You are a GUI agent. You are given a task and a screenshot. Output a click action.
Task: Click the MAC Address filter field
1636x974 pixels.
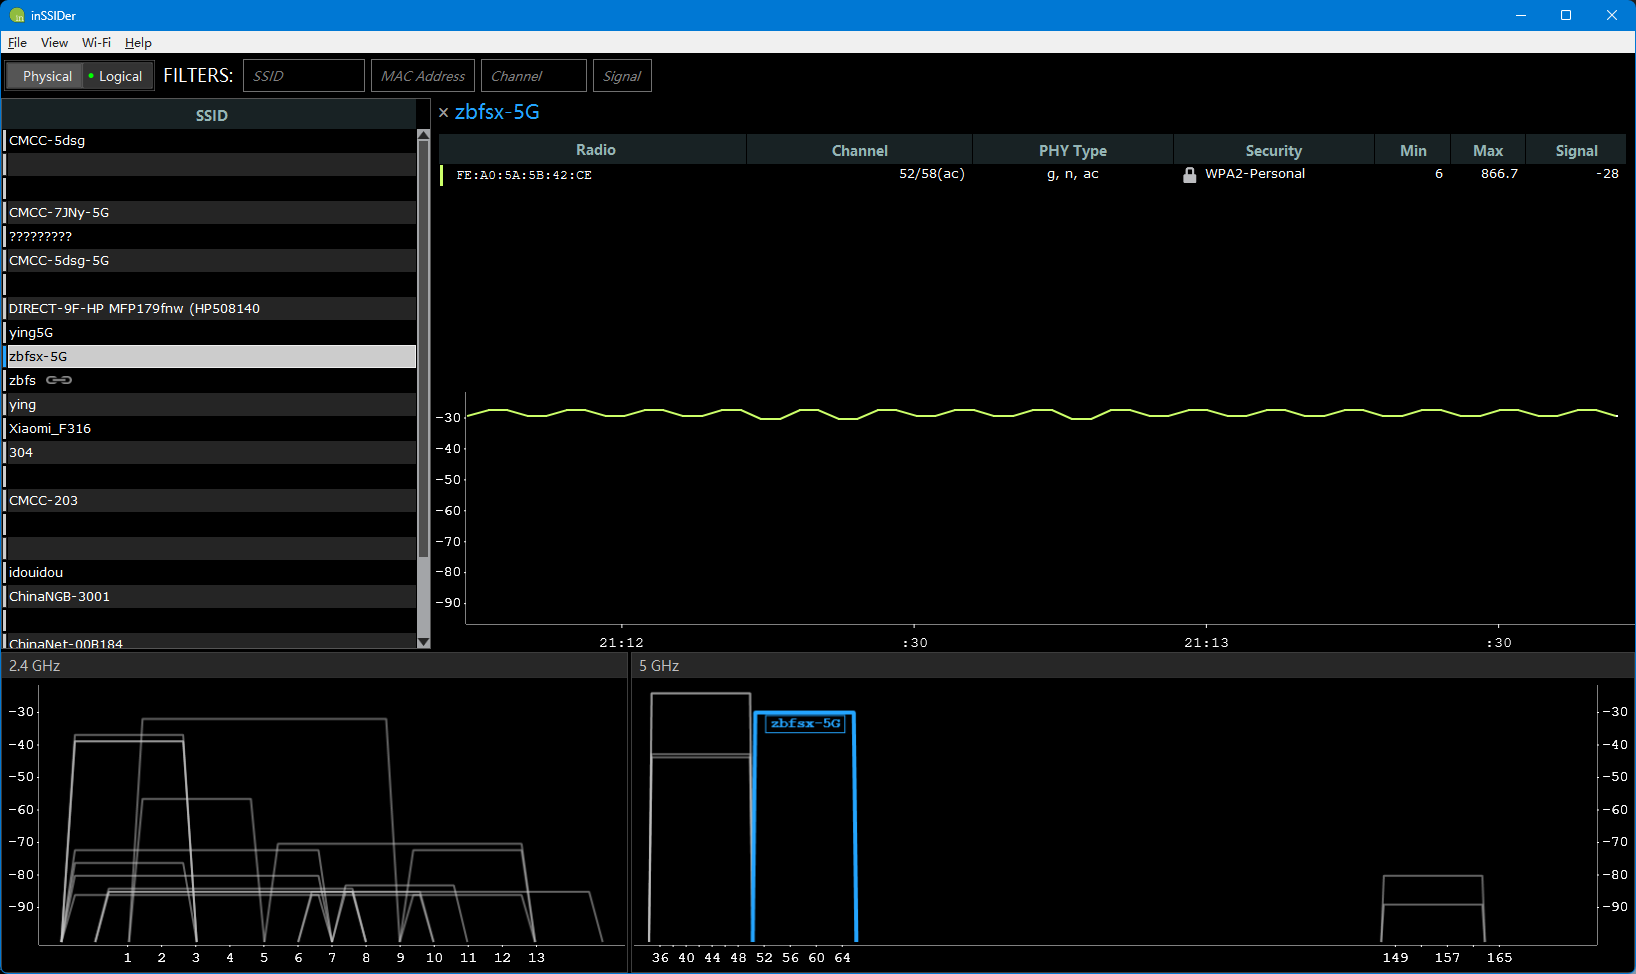click(x=422, y=76)
